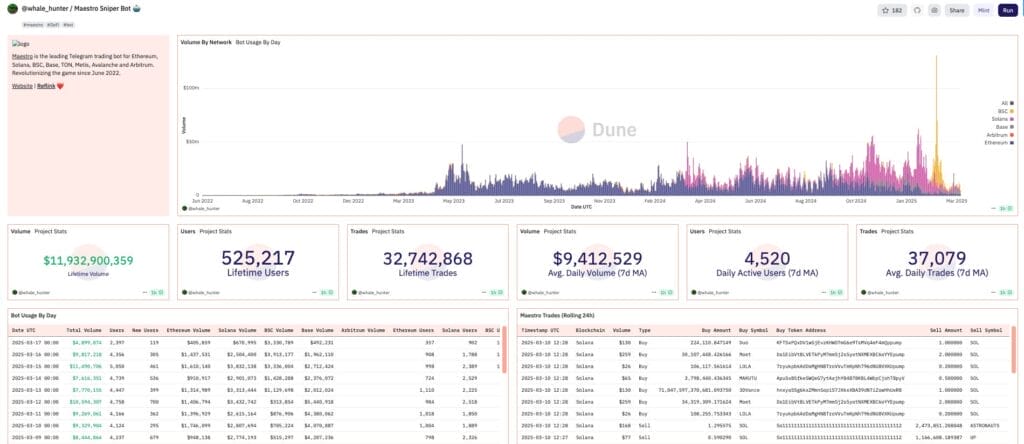This screenshot has width=1024, height=444.
Task: Click the 2025-03-12 date cell
Action: coord(35,402)
